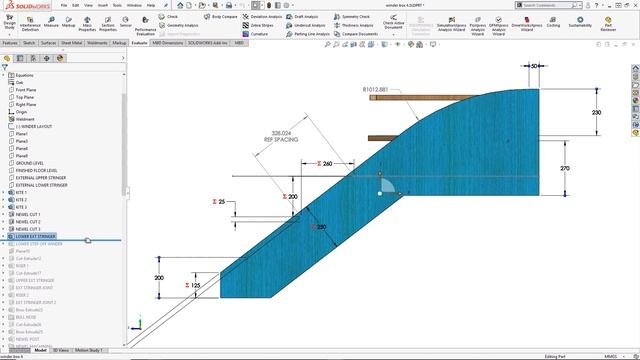The height and width of the screenshot is (360, 640).
Task: Open the PropertyManager tab
Action: (x=20, y=58)
